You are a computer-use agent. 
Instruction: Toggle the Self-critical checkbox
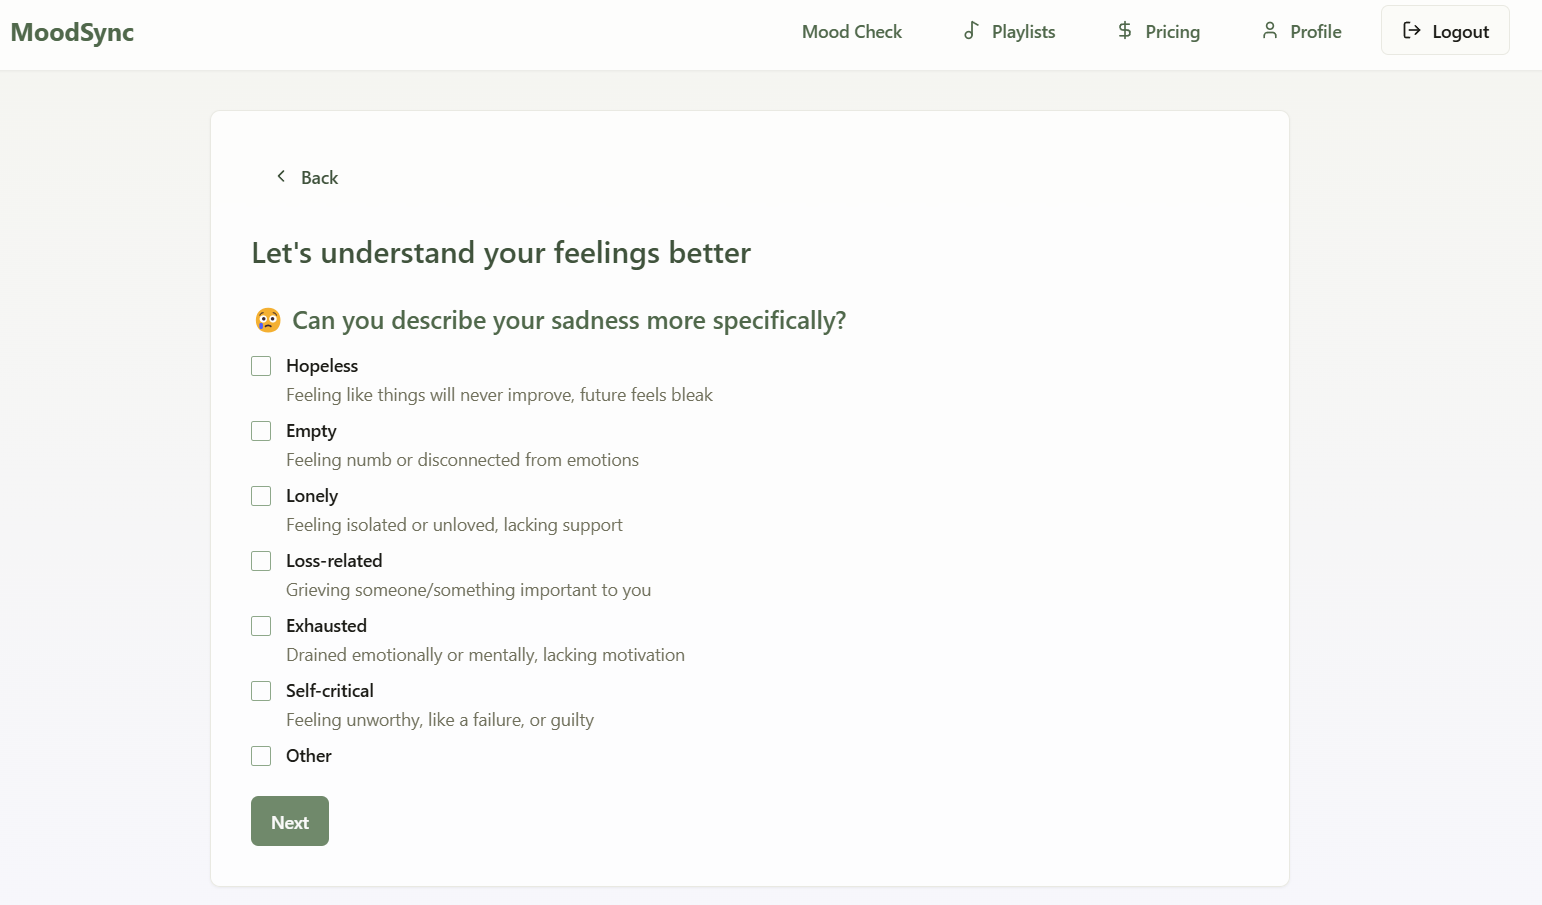coord(261,691)
